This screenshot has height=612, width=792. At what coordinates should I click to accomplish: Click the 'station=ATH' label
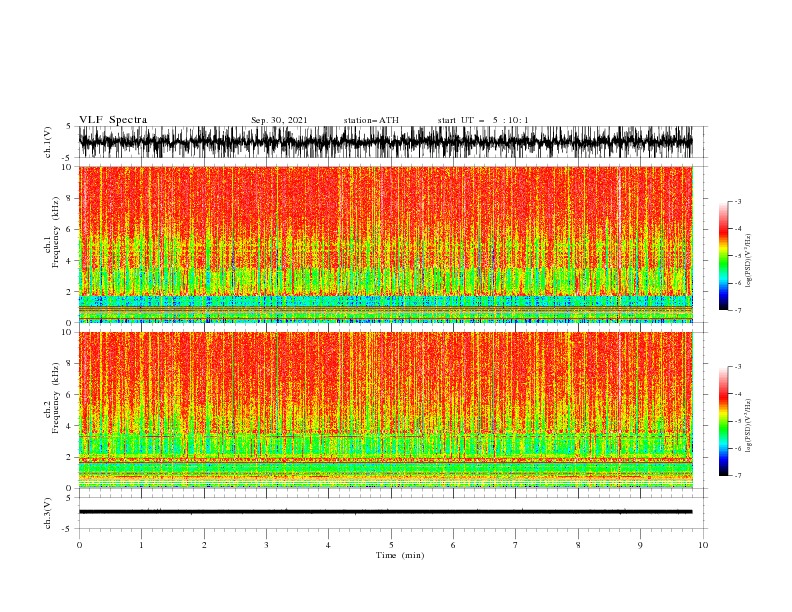[x=371, y=120]
